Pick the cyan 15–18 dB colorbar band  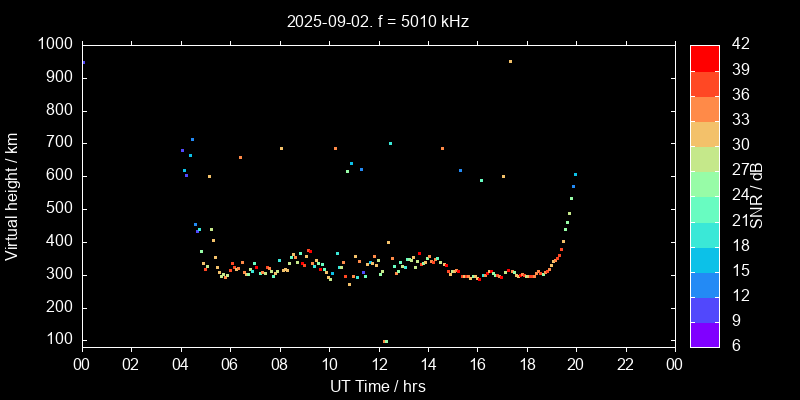pos(704,259)
